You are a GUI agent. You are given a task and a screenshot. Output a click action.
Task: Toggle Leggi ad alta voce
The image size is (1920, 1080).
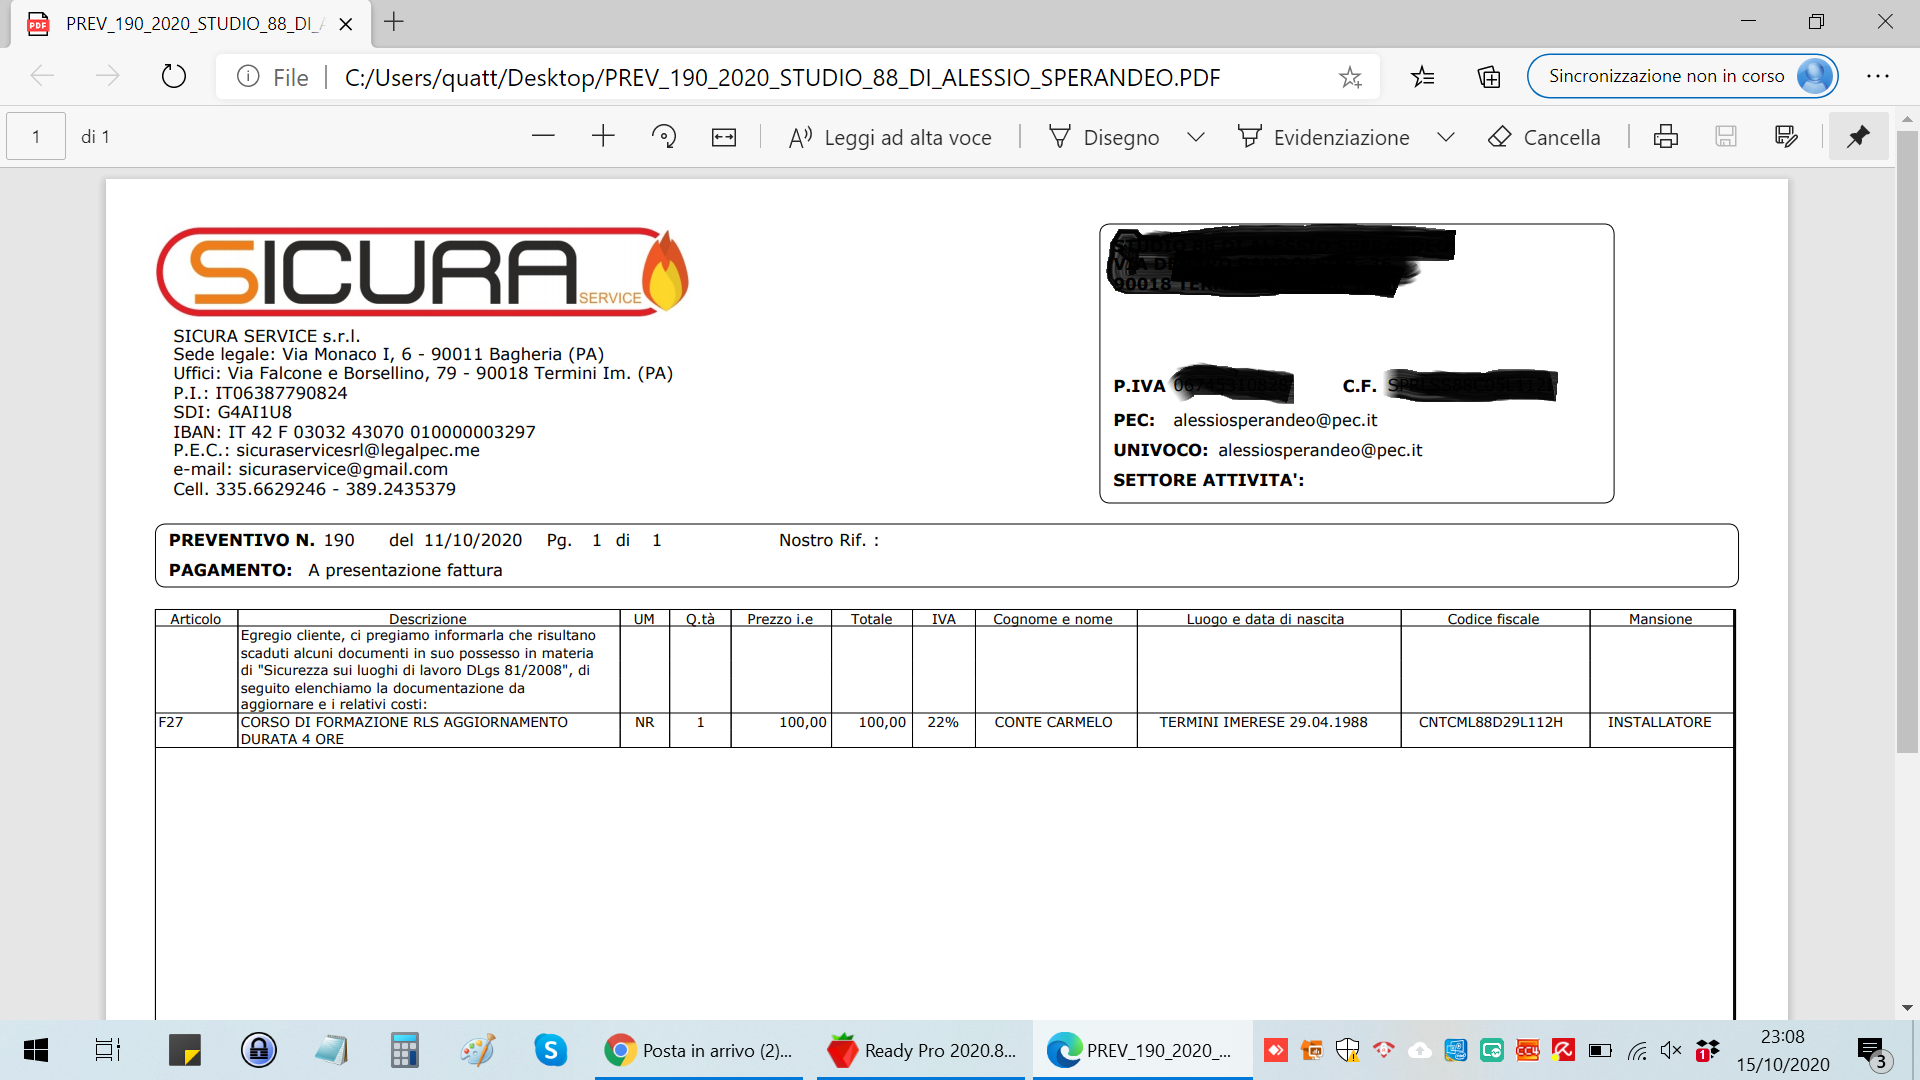click(890, 137)
